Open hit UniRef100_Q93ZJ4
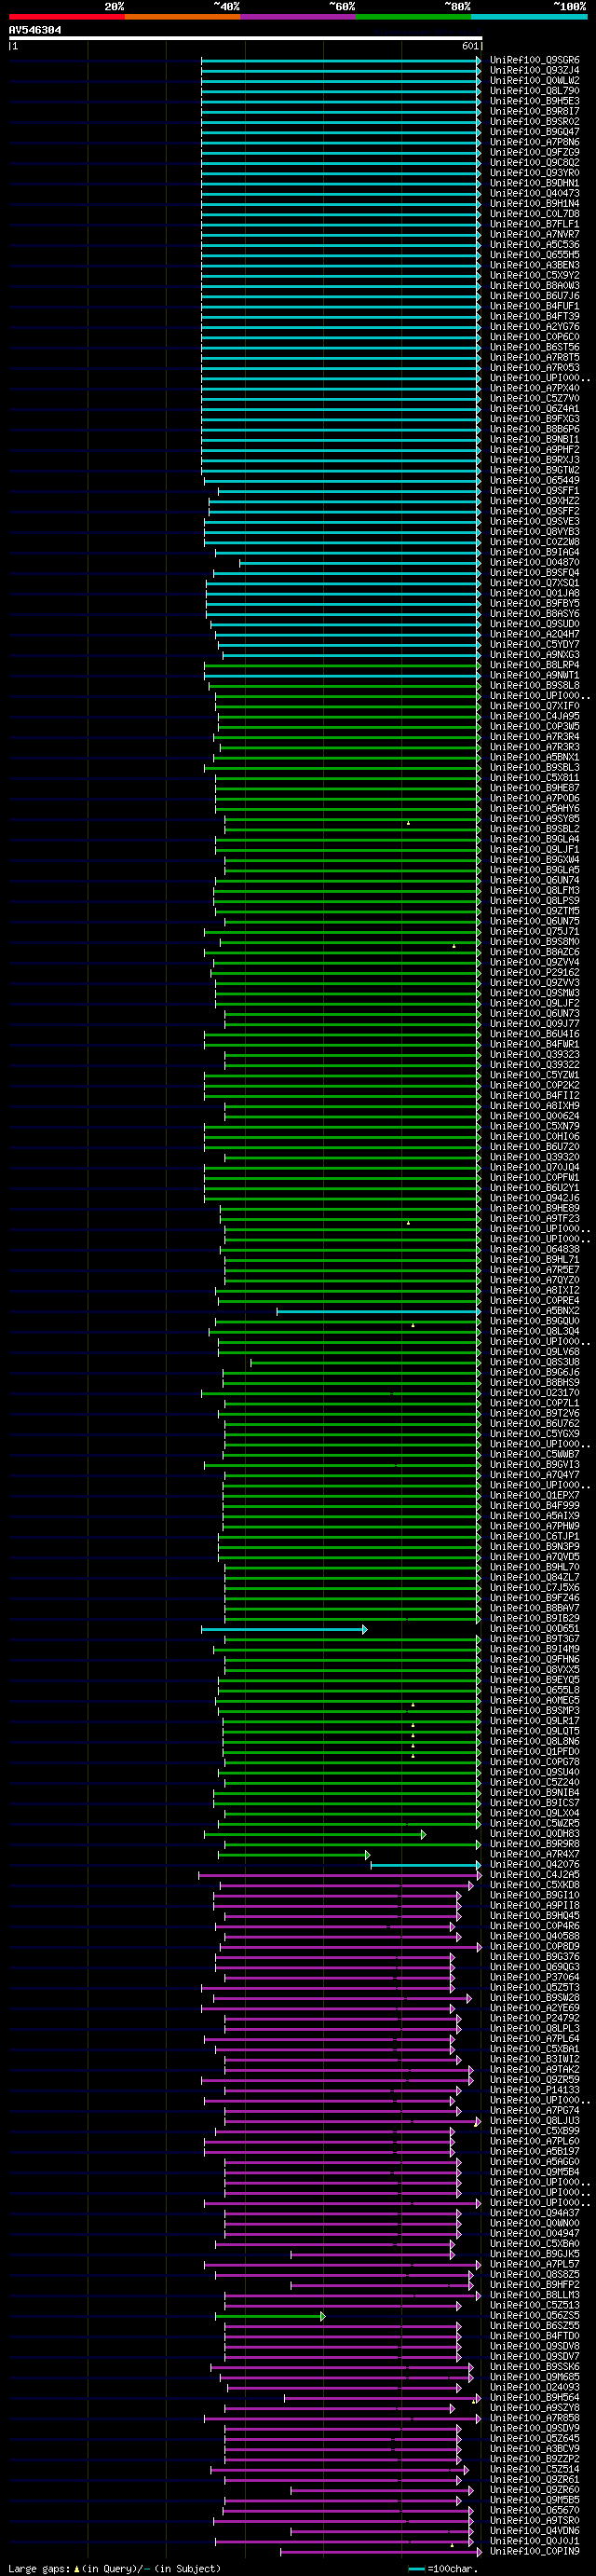596x2576 pixels. coord(534,70)
